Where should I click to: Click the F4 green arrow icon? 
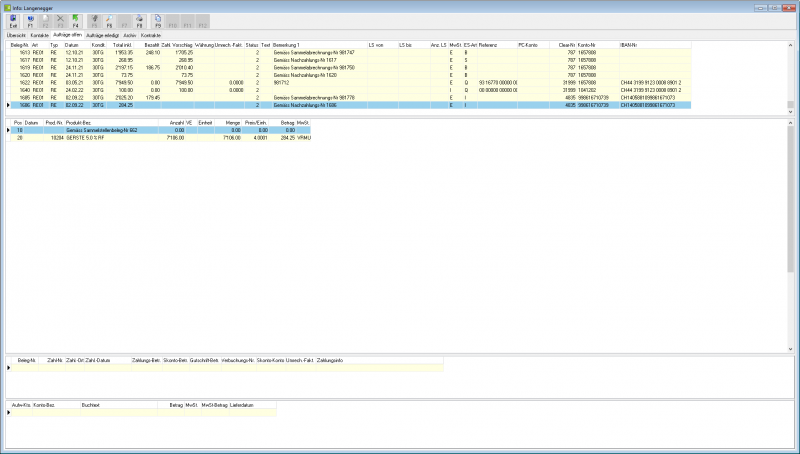(x=76, y=21)
